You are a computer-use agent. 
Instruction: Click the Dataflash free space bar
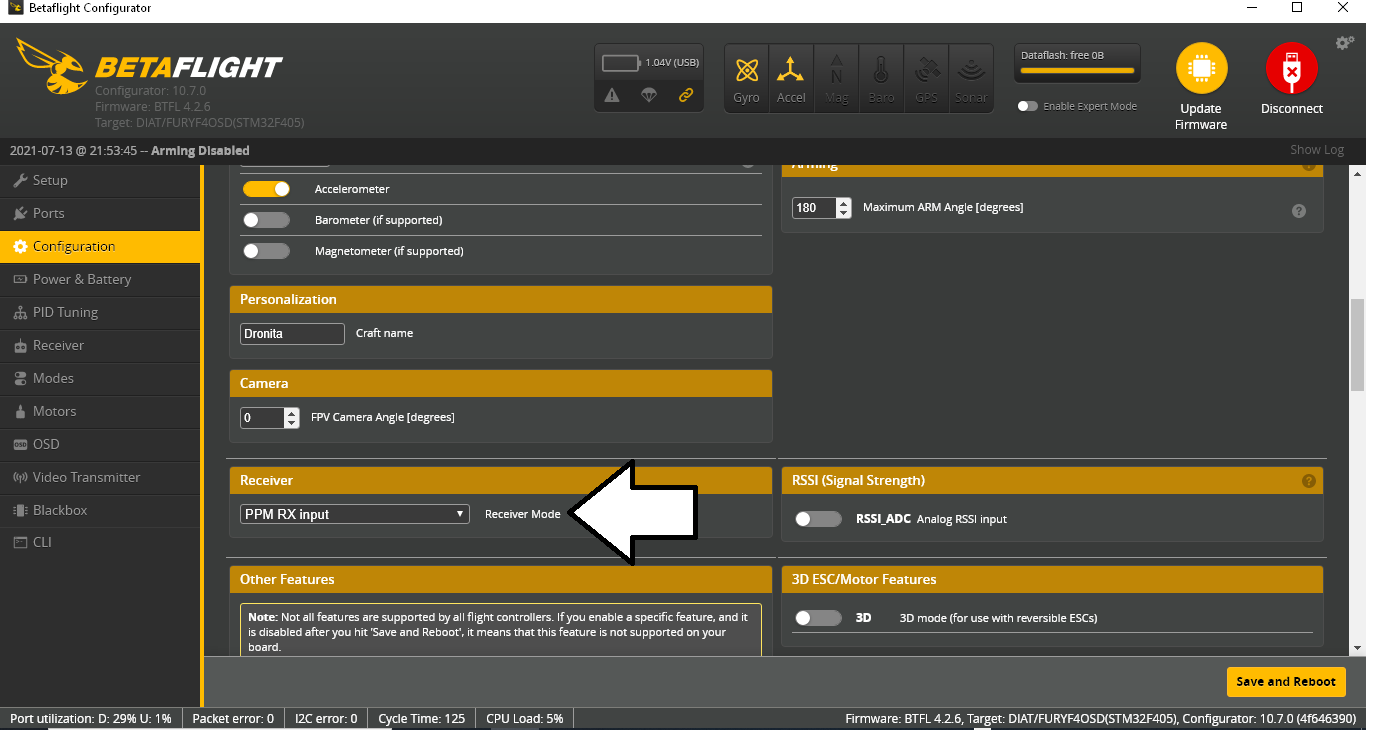tap(1077, 63)
